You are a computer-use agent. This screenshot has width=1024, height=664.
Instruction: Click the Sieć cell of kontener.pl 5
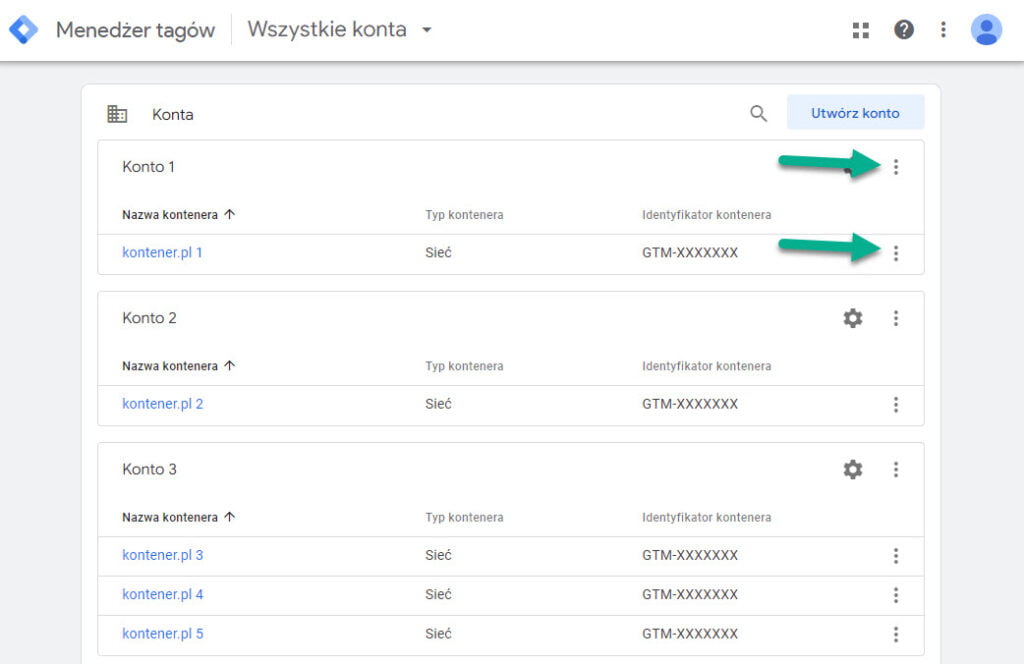pos(438,633)
